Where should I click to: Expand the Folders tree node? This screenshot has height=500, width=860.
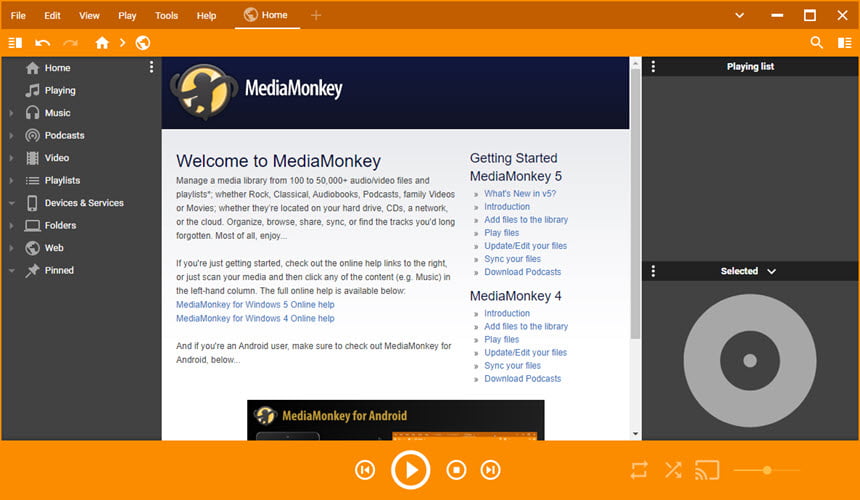[x=11, y=225]
